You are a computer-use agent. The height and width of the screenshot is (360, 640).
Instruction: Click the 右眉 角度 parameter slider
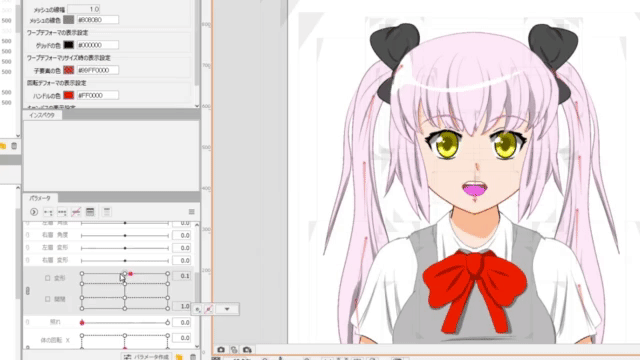[x=125, y=236]
